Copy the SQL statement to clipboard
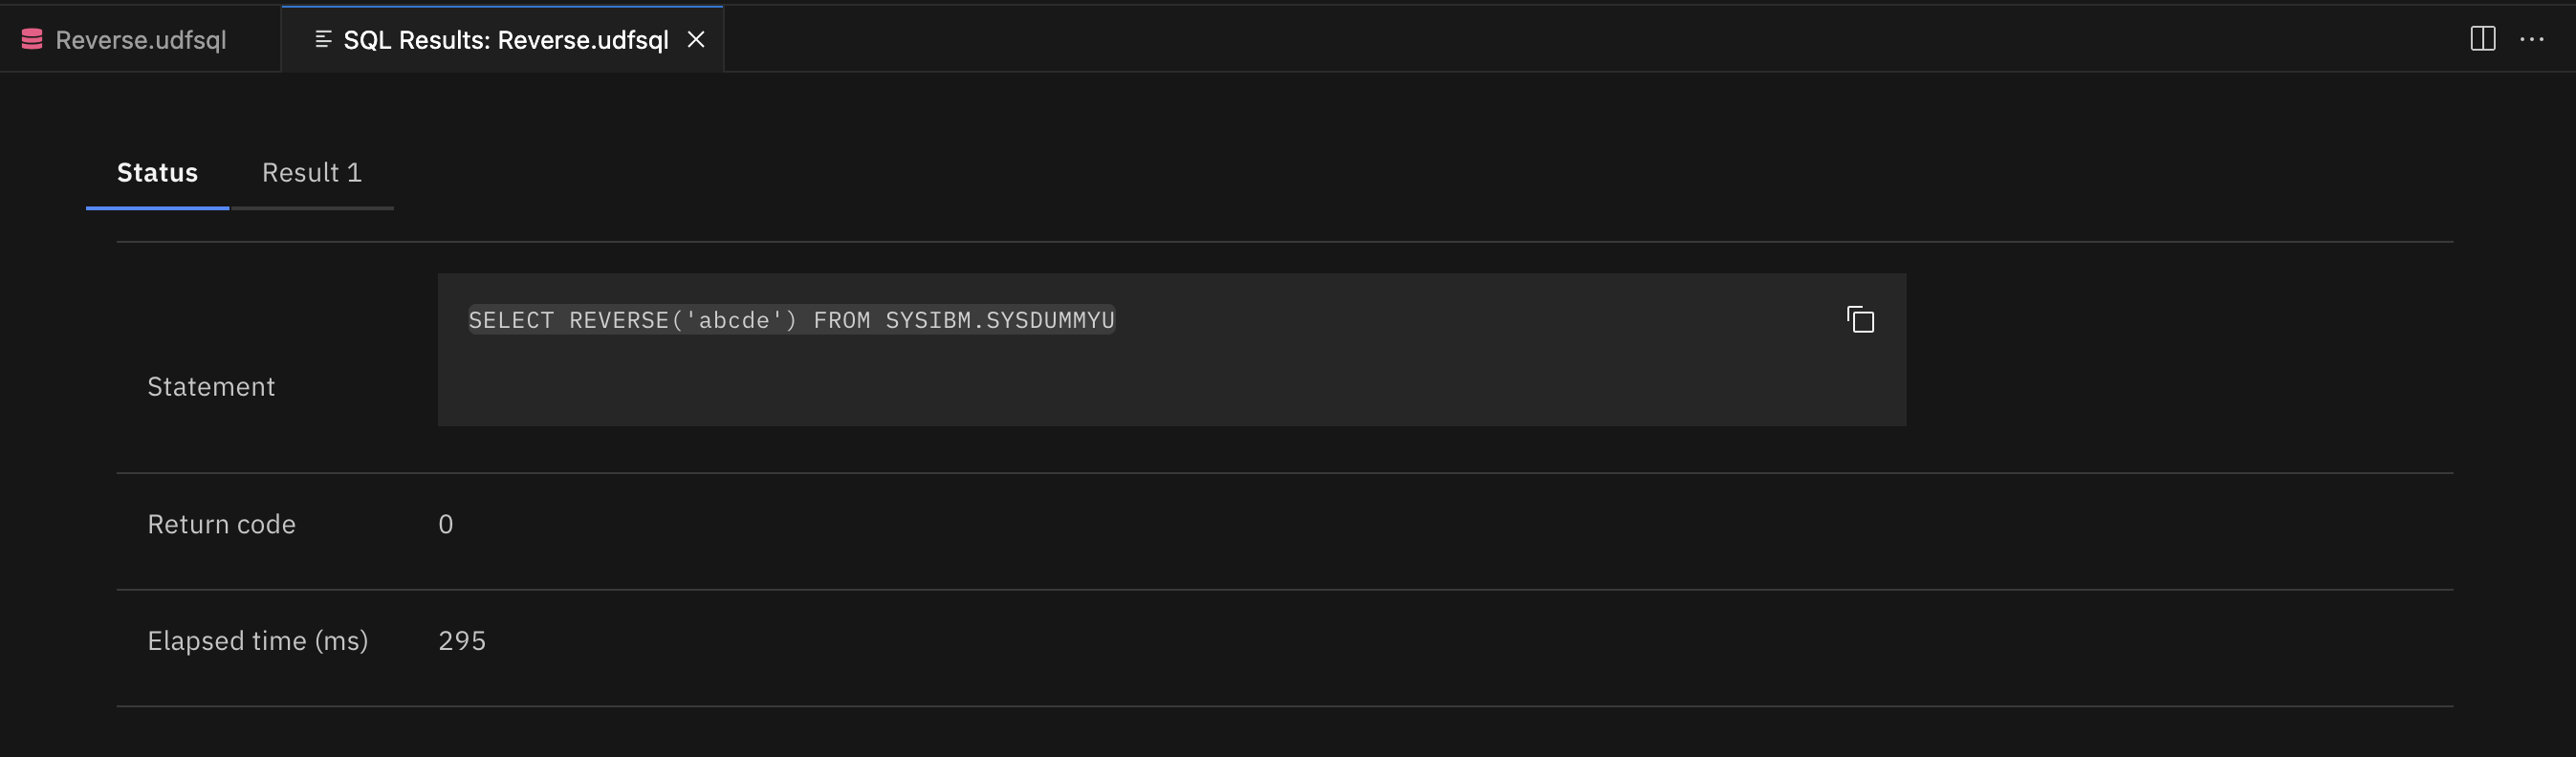This screenshot has width=2576, height=757. click(x=1860, y=320)
